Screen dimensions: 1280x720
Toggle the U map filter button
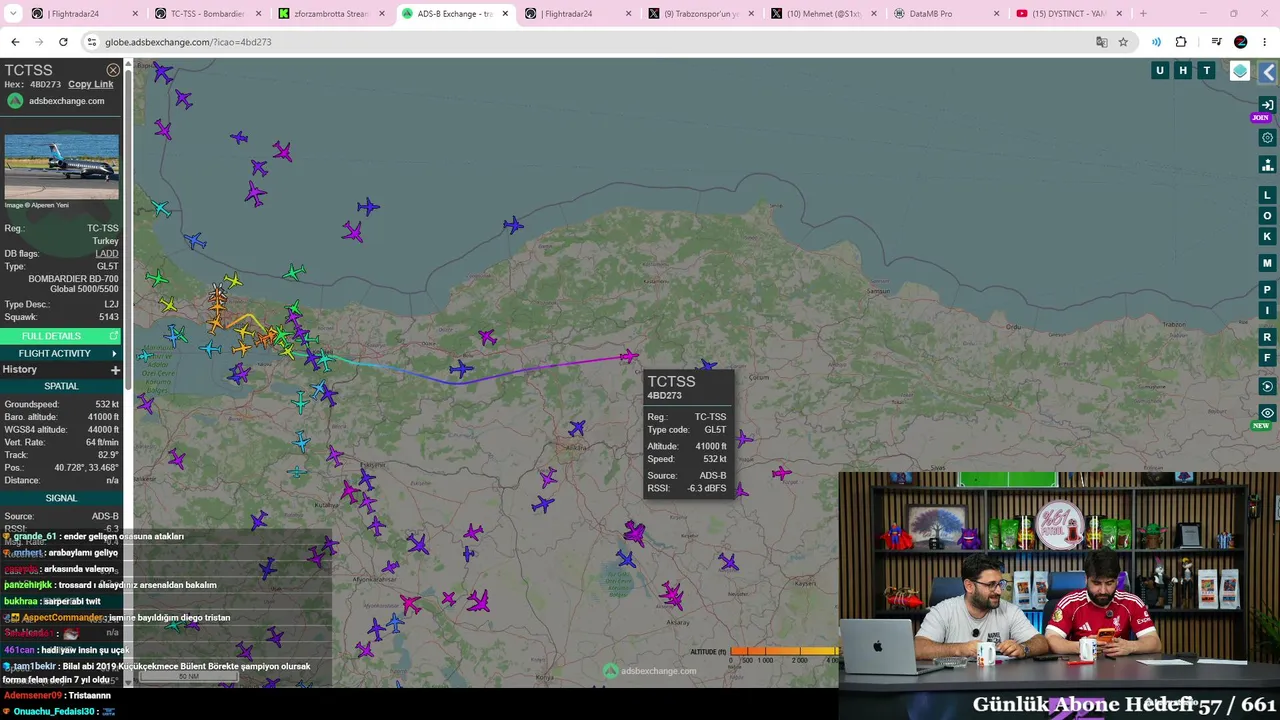click(1160, 70)
